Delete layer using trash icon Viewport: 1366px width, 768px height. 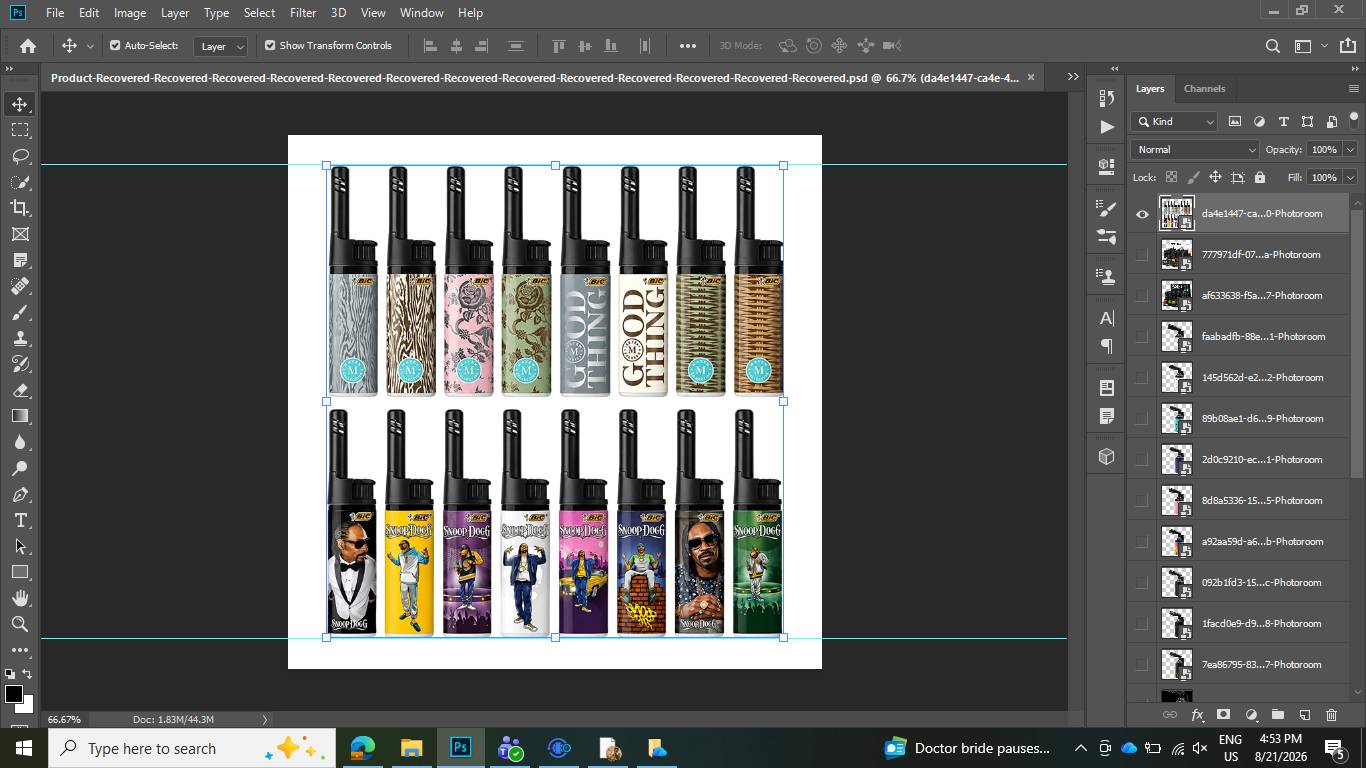click(1331, 715)
